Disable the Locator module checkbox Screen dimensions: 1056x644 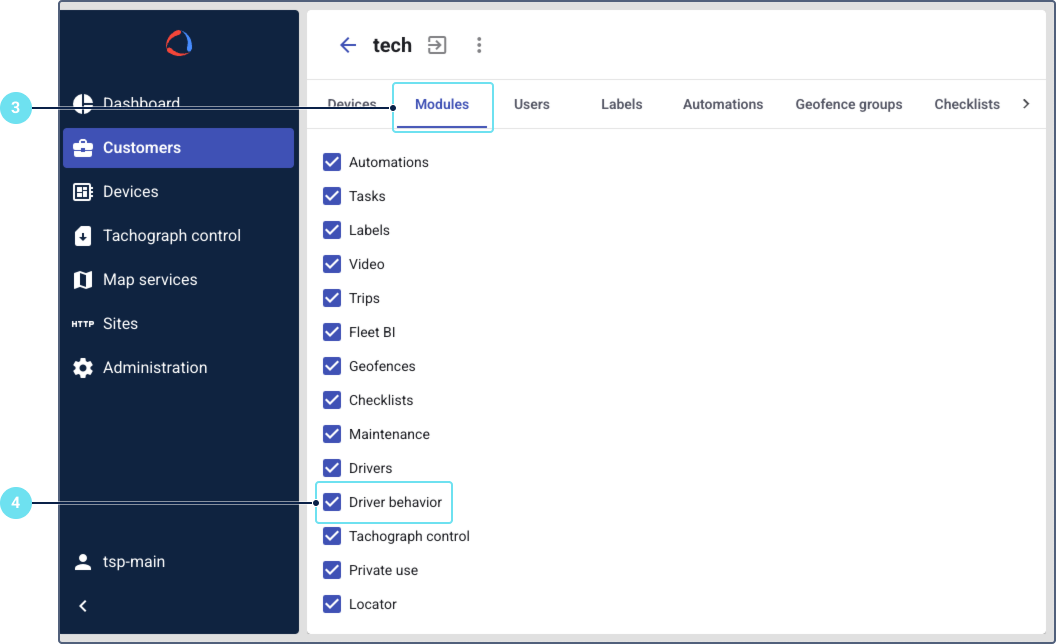click(332, 604)
